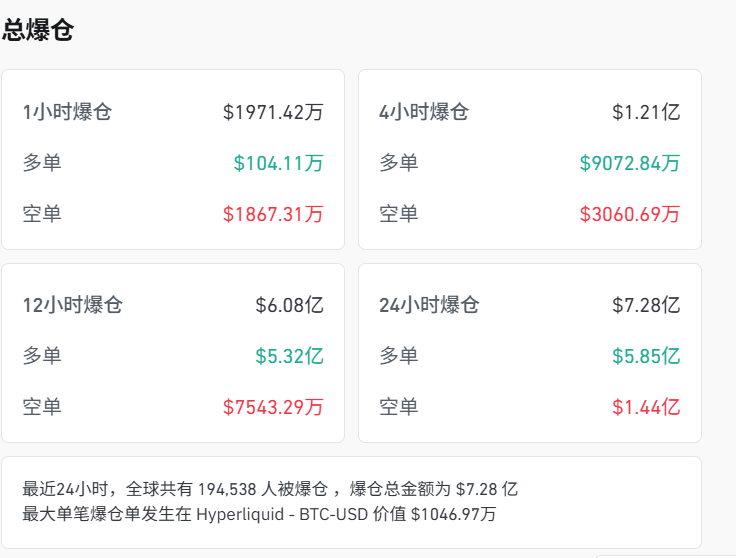Viewport: 736px width, 558px height.
Task: Click the 12-hour total value $6.08亿
Action: [290, 305]
